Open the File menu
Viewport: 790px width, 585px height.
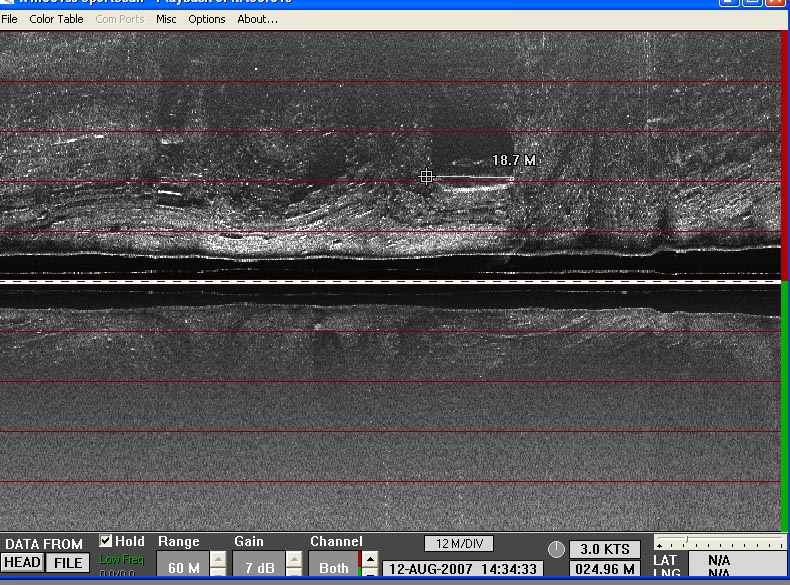coord(10,19)
